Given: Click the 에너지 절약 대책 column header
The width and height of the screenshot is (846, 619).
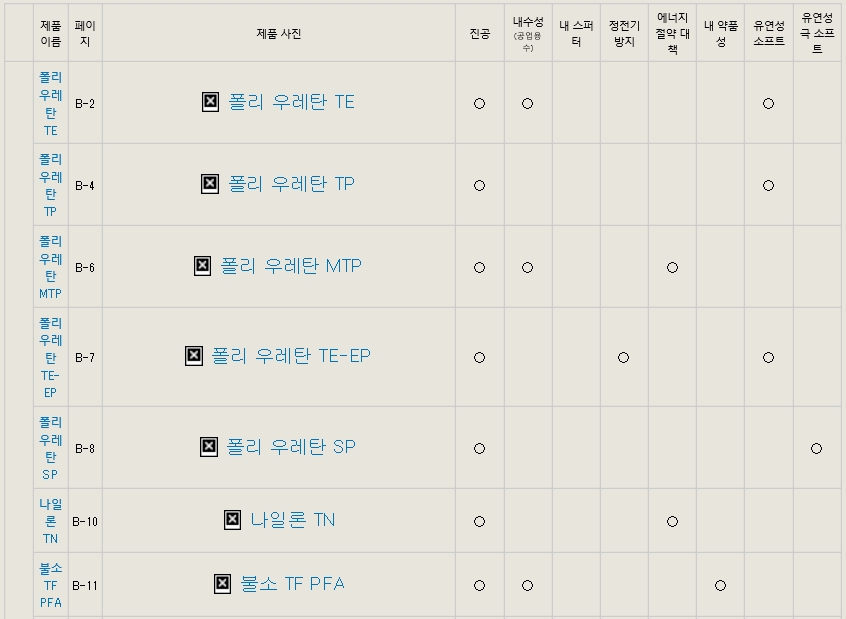Looking at the screenshot, I should pyautogui.click(x=672, y=33).
